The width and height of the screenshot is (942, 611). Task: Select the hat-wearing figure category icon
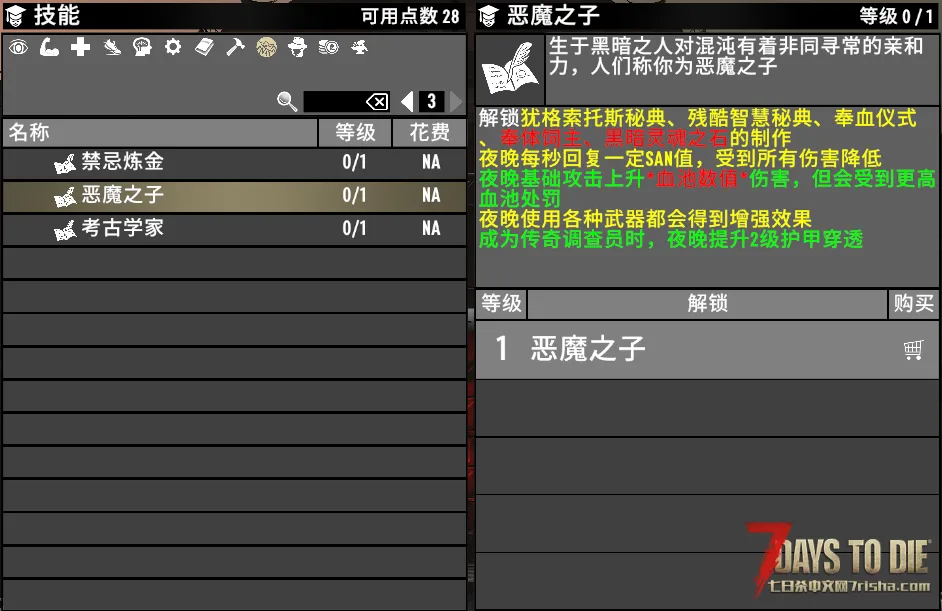point(297,47)
